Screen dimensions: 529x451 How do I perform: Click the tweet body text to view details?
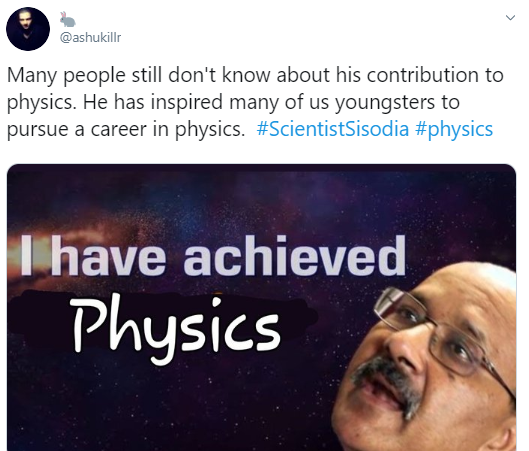(255, 102)
